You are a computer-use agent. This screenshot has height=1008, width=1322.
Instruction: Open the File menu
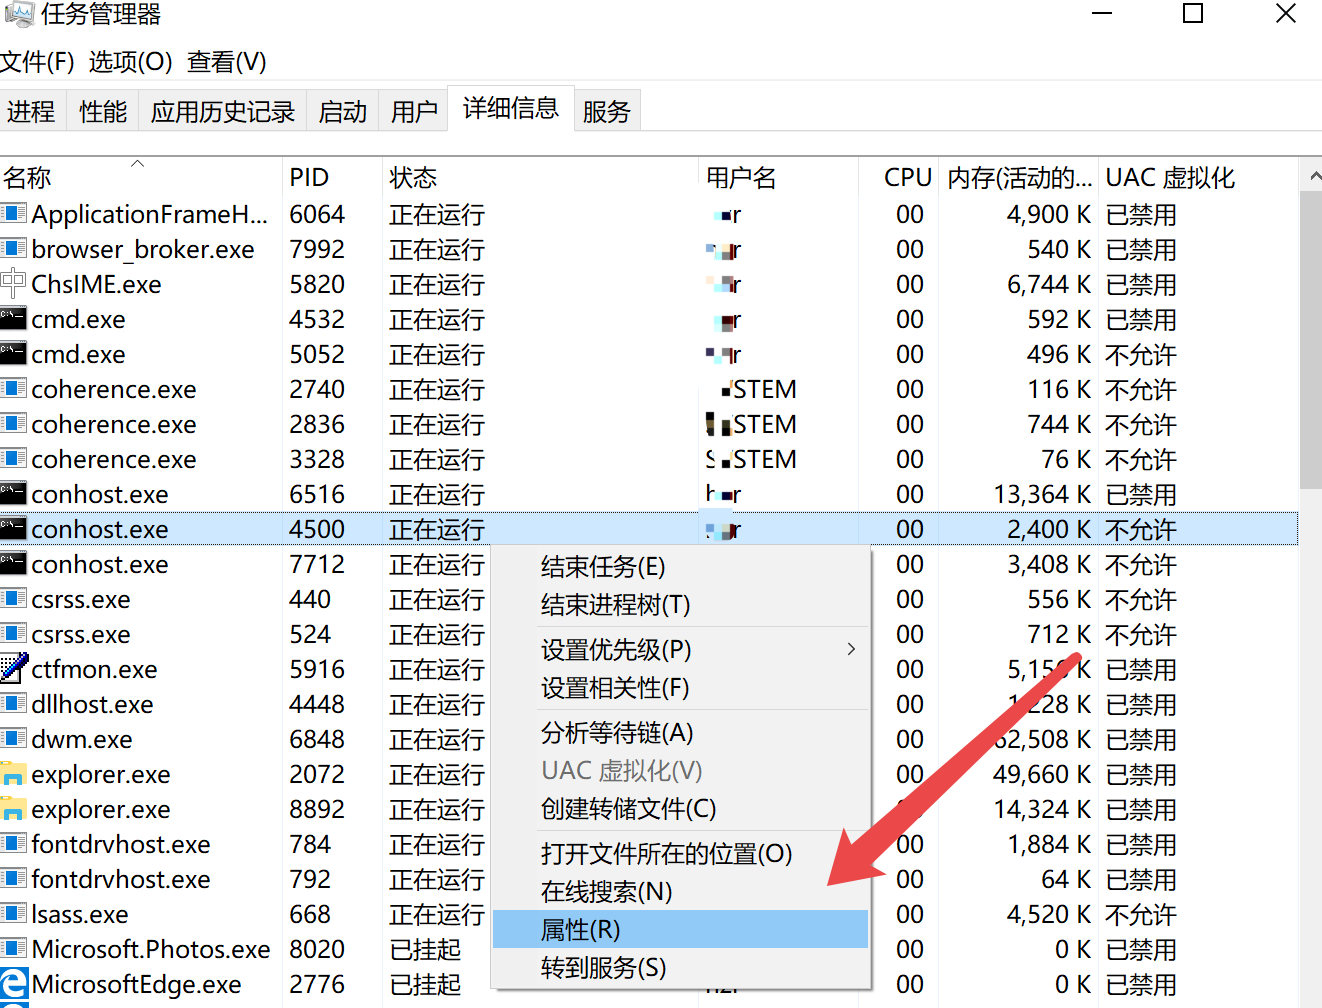tap(37, 62)
